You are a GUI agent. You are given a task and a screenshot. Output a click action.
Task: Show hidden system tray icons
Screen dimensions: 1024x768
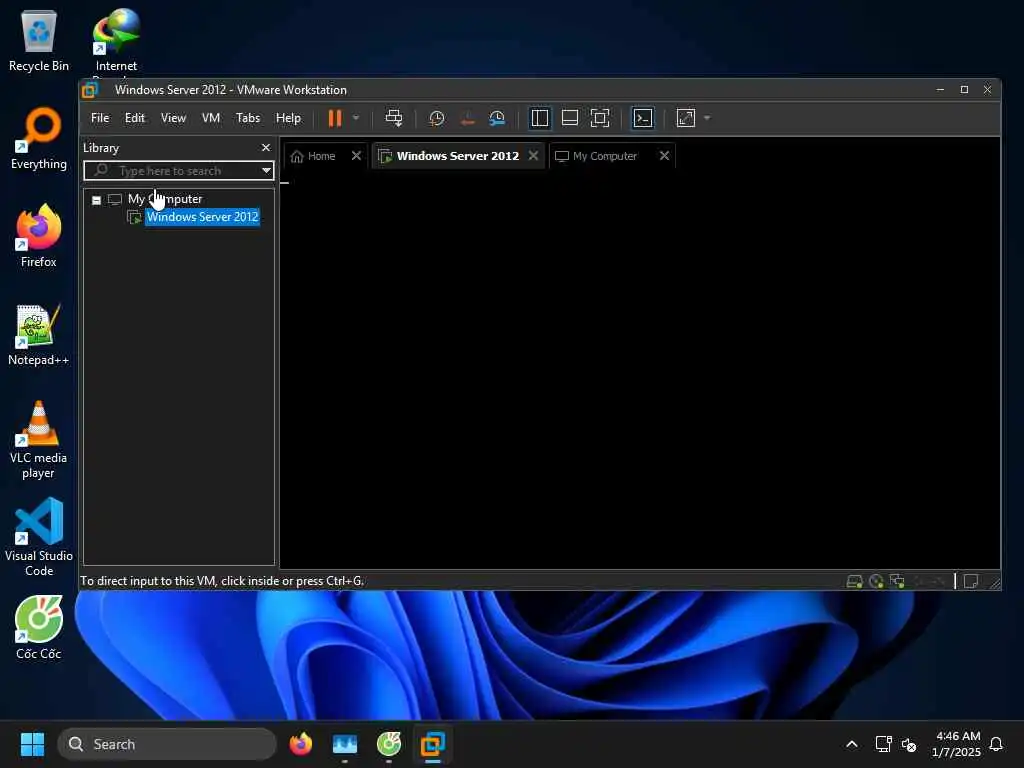(852, 744)
